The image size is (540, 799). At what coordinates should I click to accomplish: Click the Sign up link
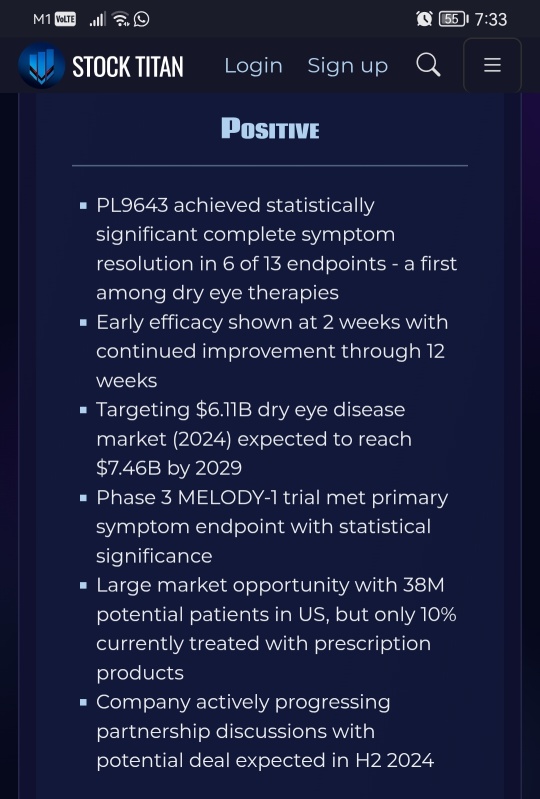[x=347, y=66]
